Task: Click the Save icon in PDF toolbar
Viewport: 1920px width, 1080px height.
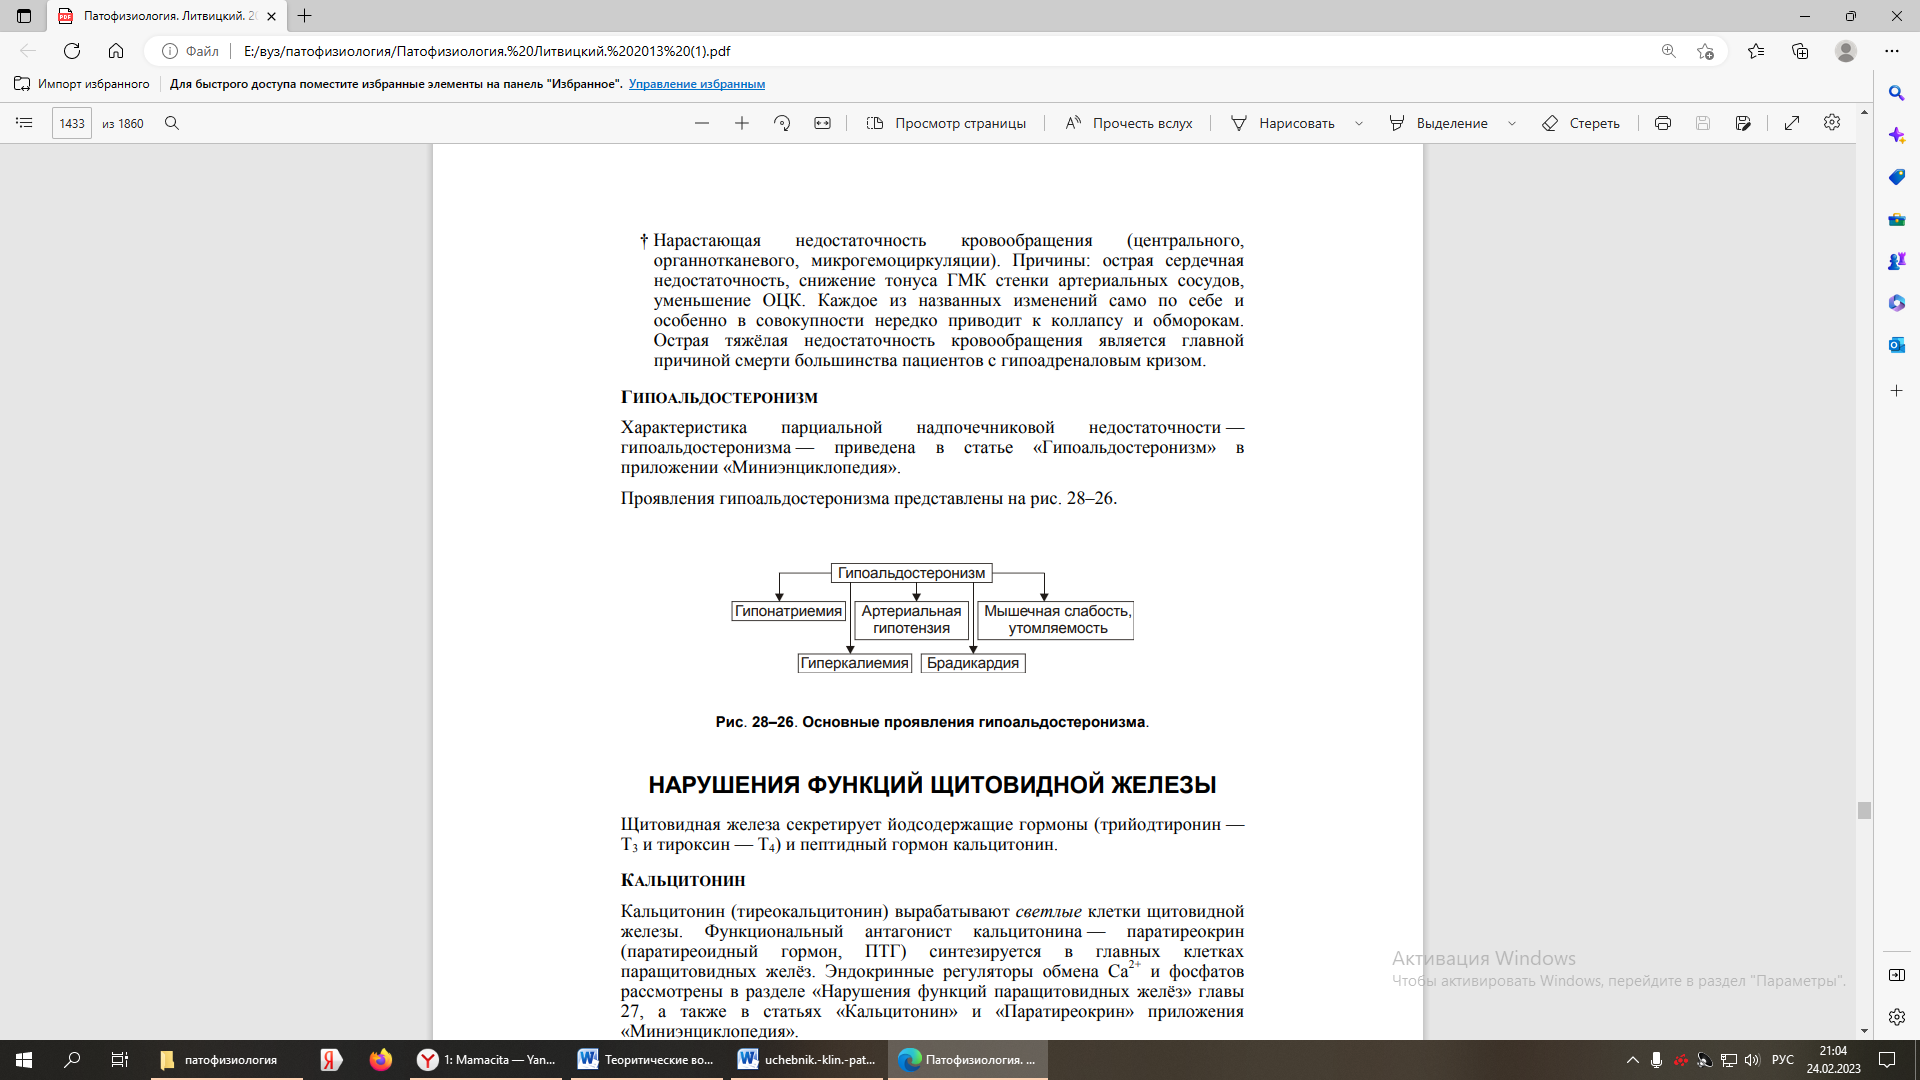Action: click(1703, 123)
